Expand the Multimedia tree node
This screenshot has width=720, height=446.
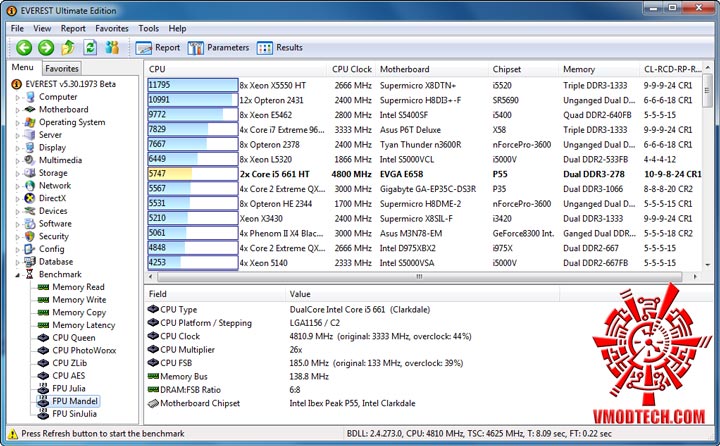coord(18,161)
